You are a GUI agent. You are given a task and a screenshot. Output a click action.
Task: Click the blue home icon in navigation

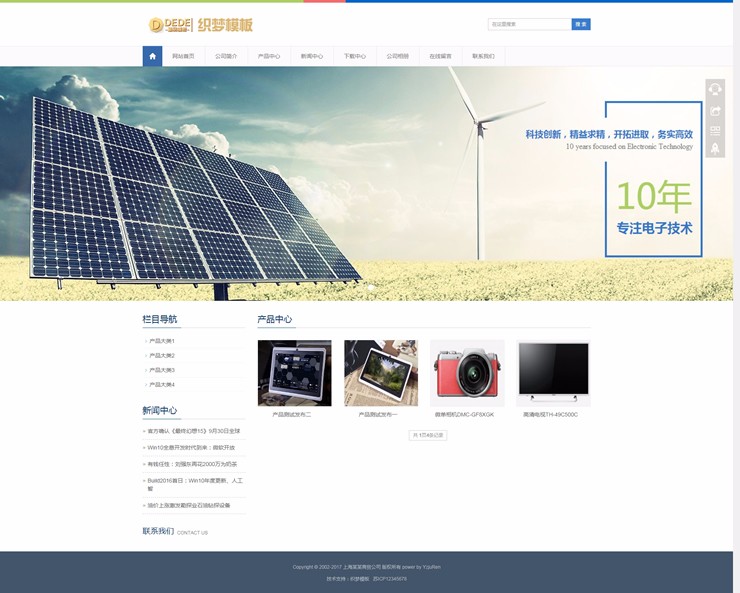[x=152, y=56]
